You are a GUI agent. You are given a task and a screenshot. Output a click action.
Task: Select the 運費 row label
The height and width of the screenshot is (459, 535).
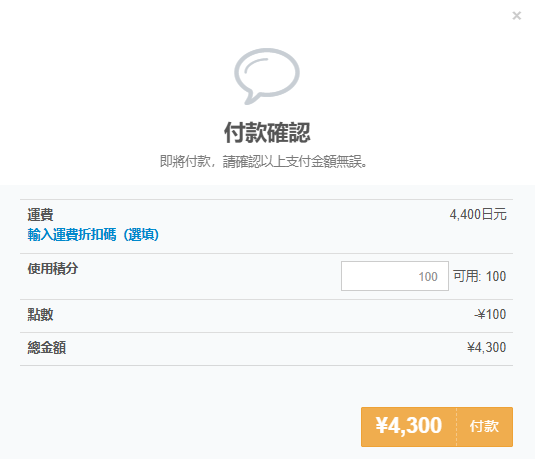point(40,215)
